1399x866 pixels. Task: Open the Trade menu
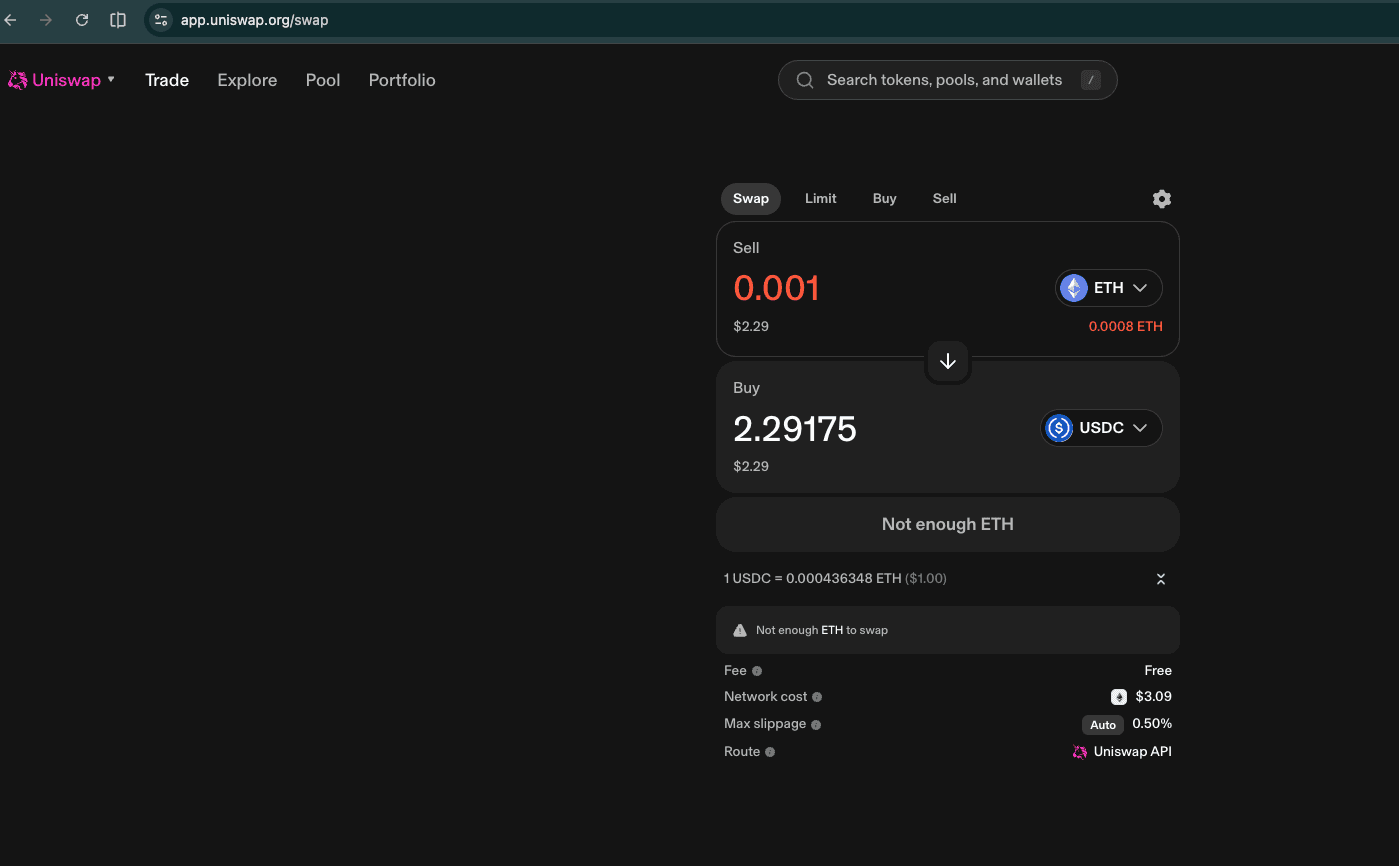pyautogui.click(x=167, y=80)
